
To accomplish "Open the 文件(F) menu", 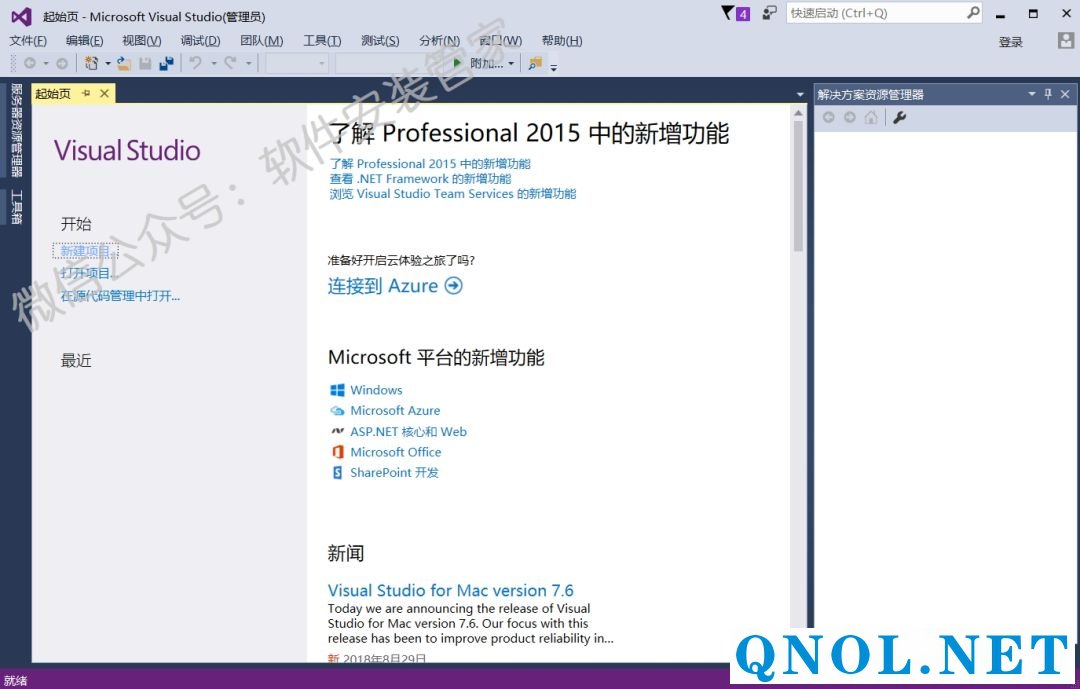I will point(28,41).
